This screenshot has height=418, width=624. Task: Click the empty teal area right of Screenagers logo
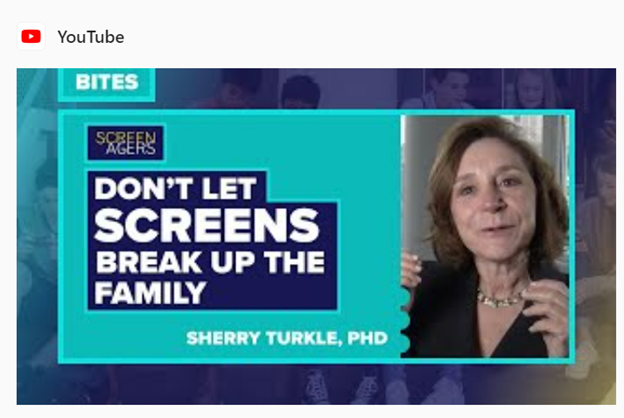pos(281,143)
